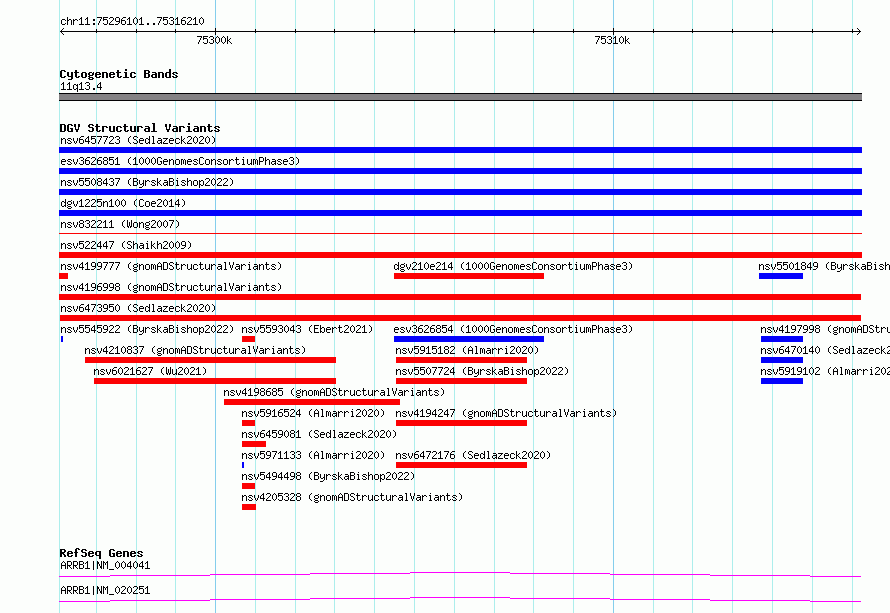This screenshot has width=890, height=613.
Task: Click the 11q13.4 band label
Action: click(x=81, y=86)
